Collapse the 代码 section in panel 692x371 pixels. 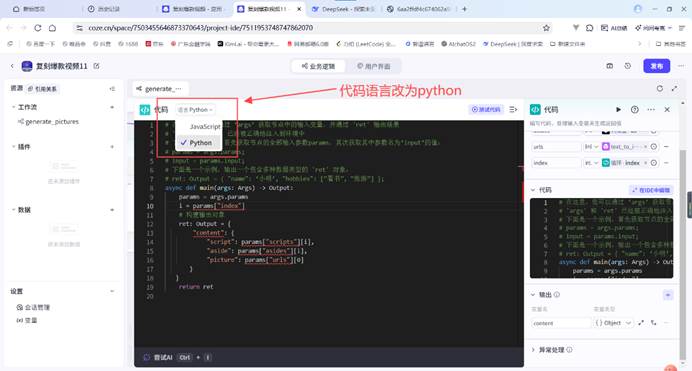(x=533, y=190)
